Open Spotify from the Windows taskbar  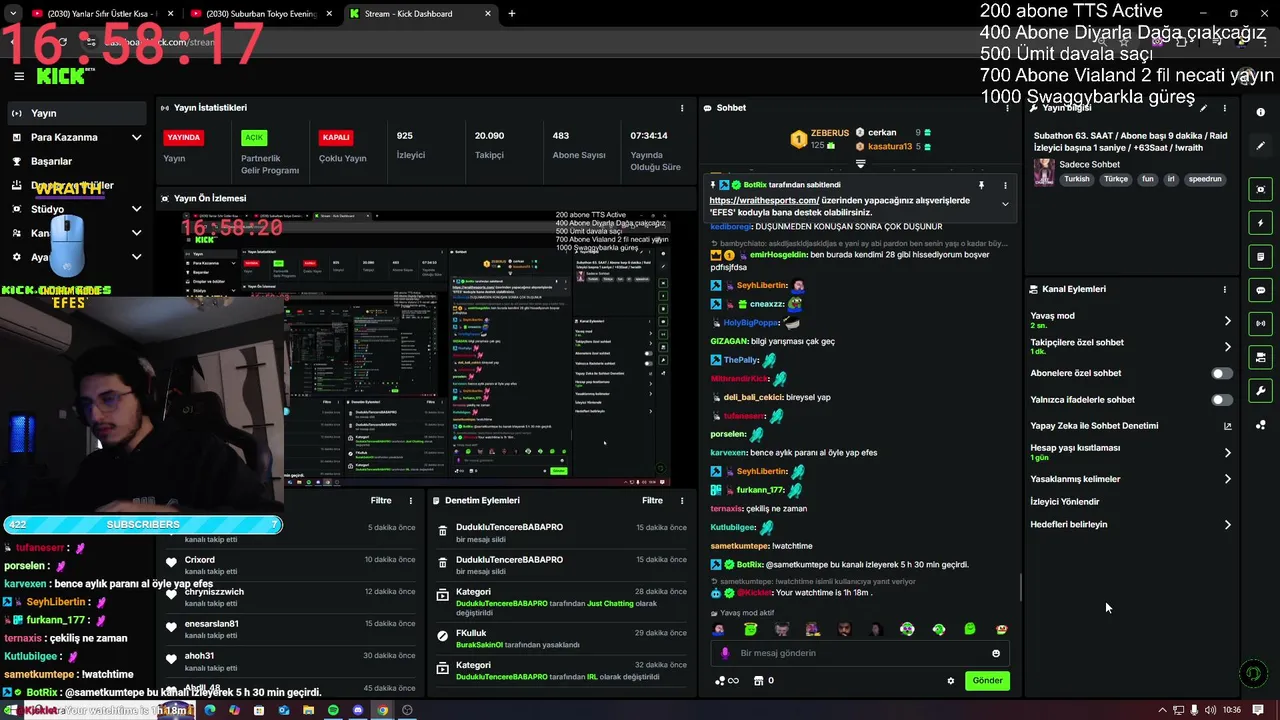coord(333,710)
